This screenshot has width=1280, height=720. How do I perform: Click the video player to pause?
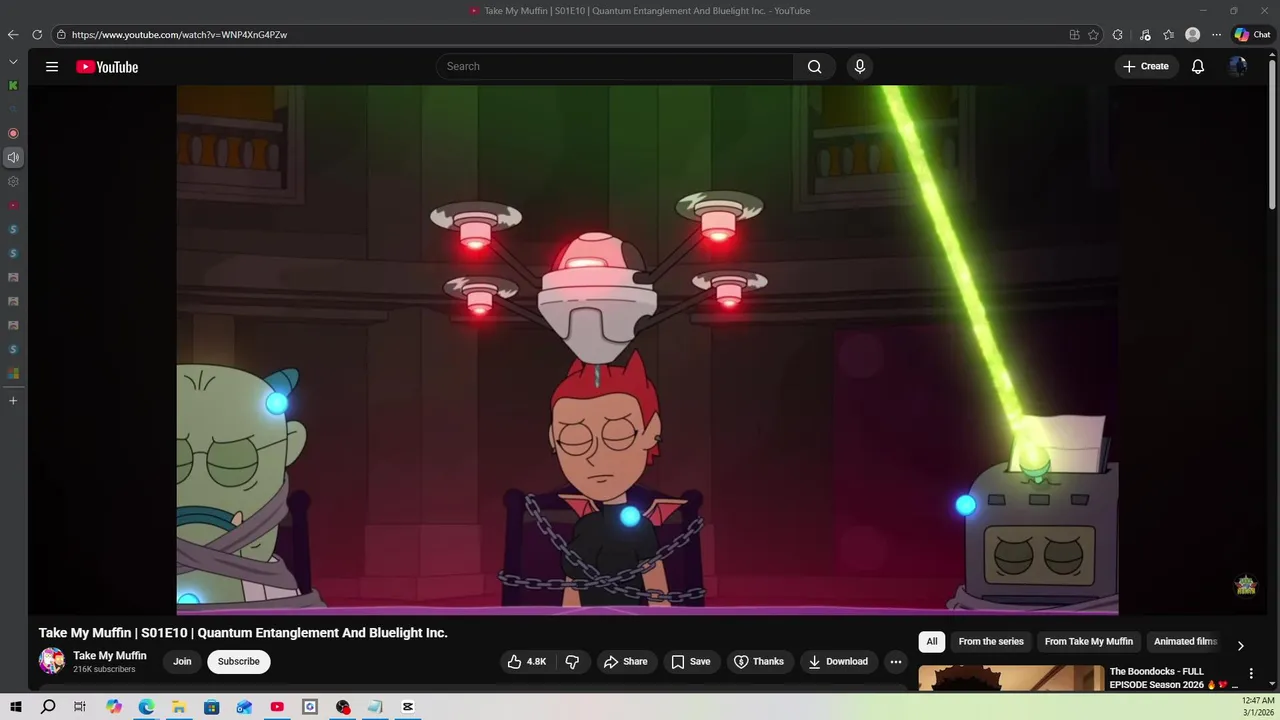point(647,350)
